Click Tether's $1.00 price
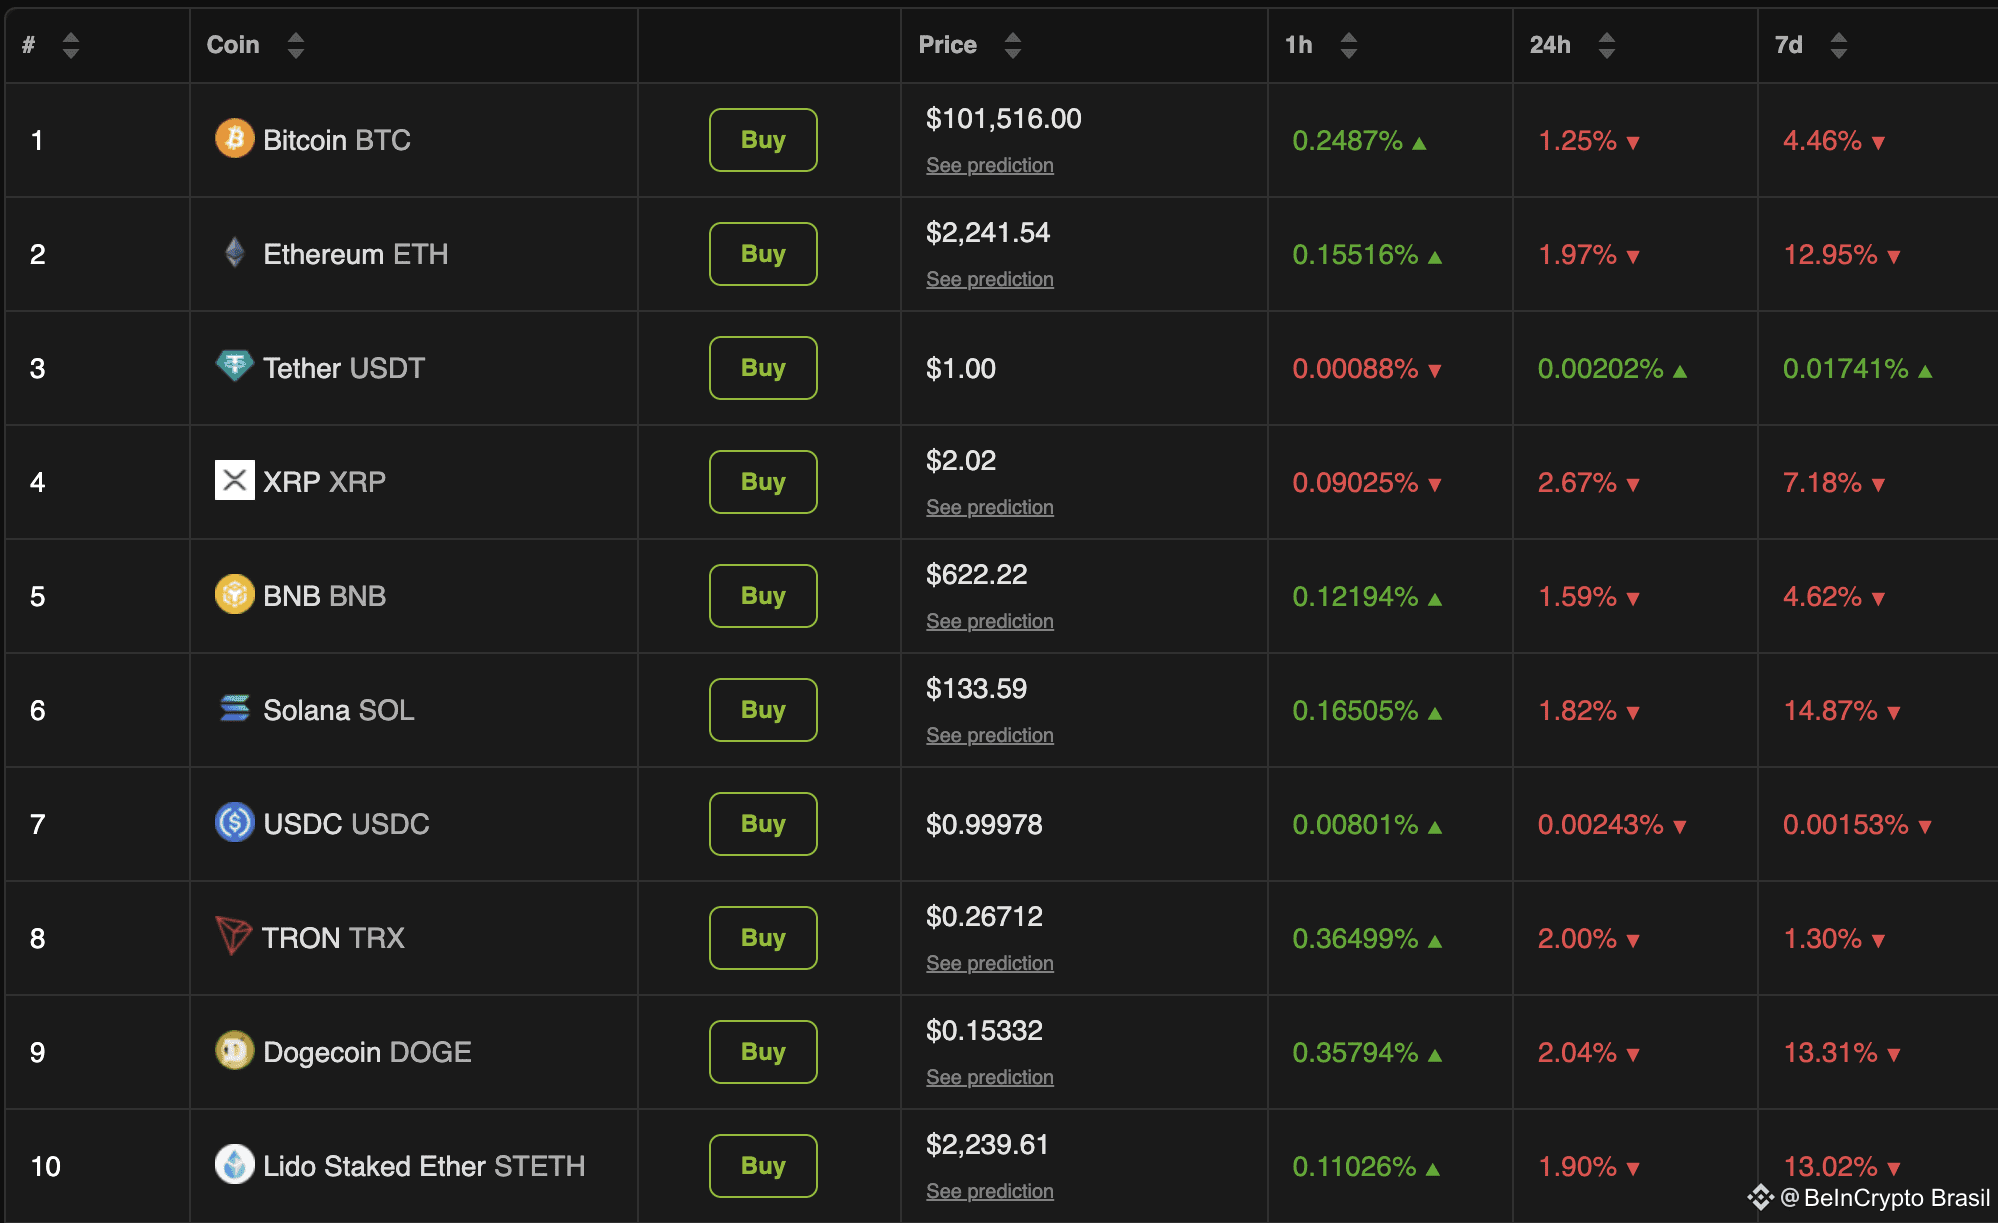 coord(961,369)
